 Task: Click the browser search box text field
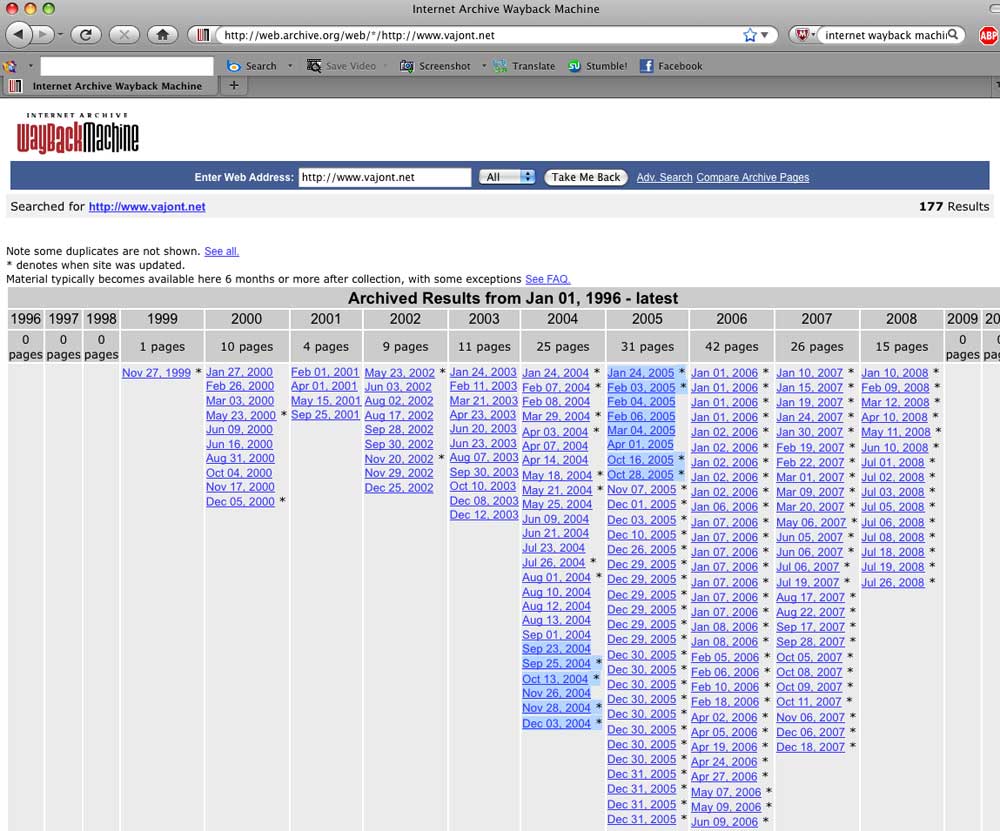[885, 35]
